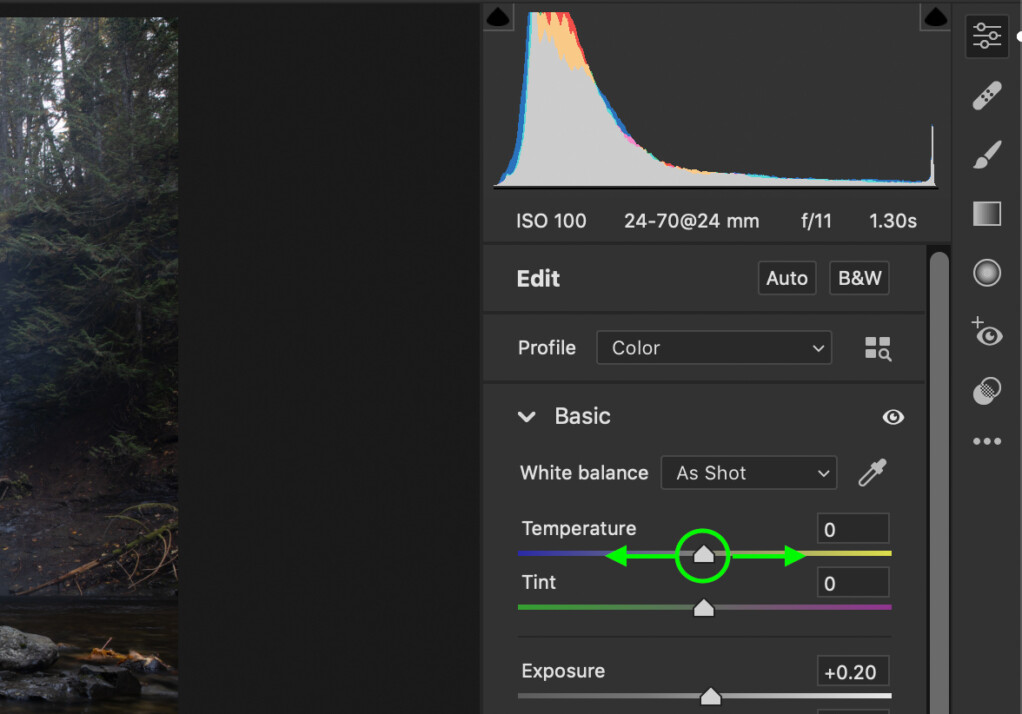Toggle the highlight clipping indicator on histogram
Image resolution: width=1022 pixels, height=714 pixels.
tap(934, 17)
